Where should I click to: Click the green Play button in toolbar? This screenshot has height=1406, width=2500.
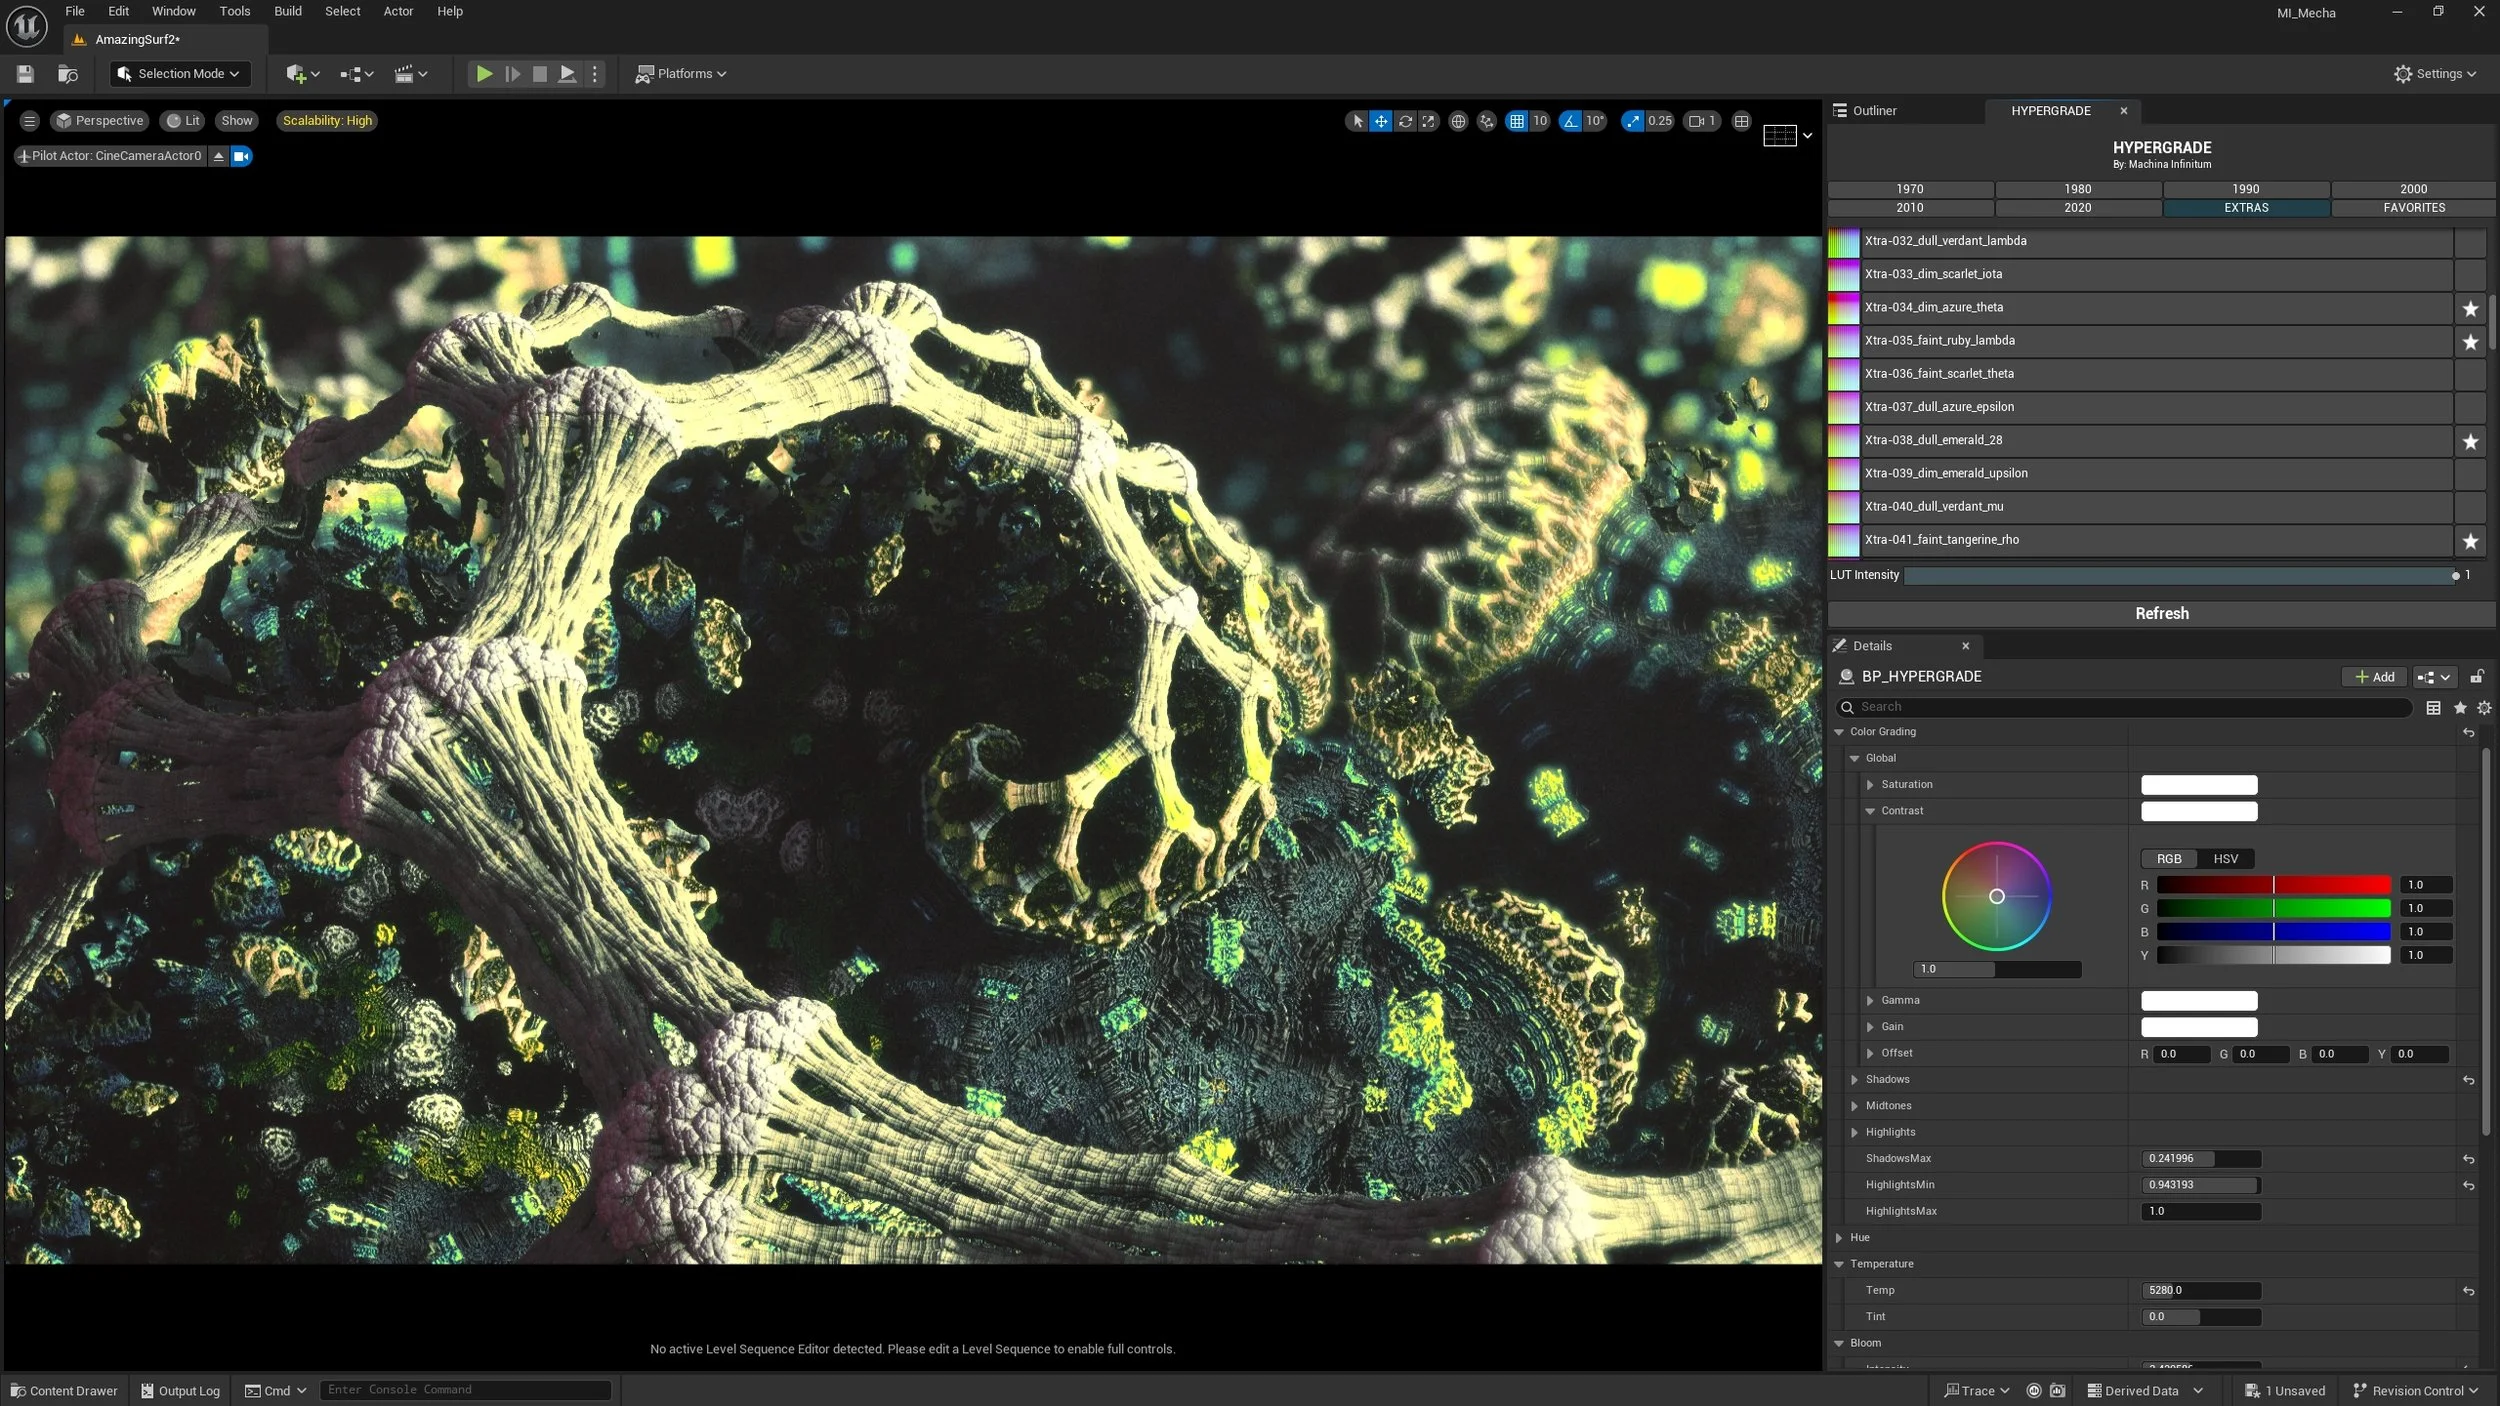coord(484,74)
